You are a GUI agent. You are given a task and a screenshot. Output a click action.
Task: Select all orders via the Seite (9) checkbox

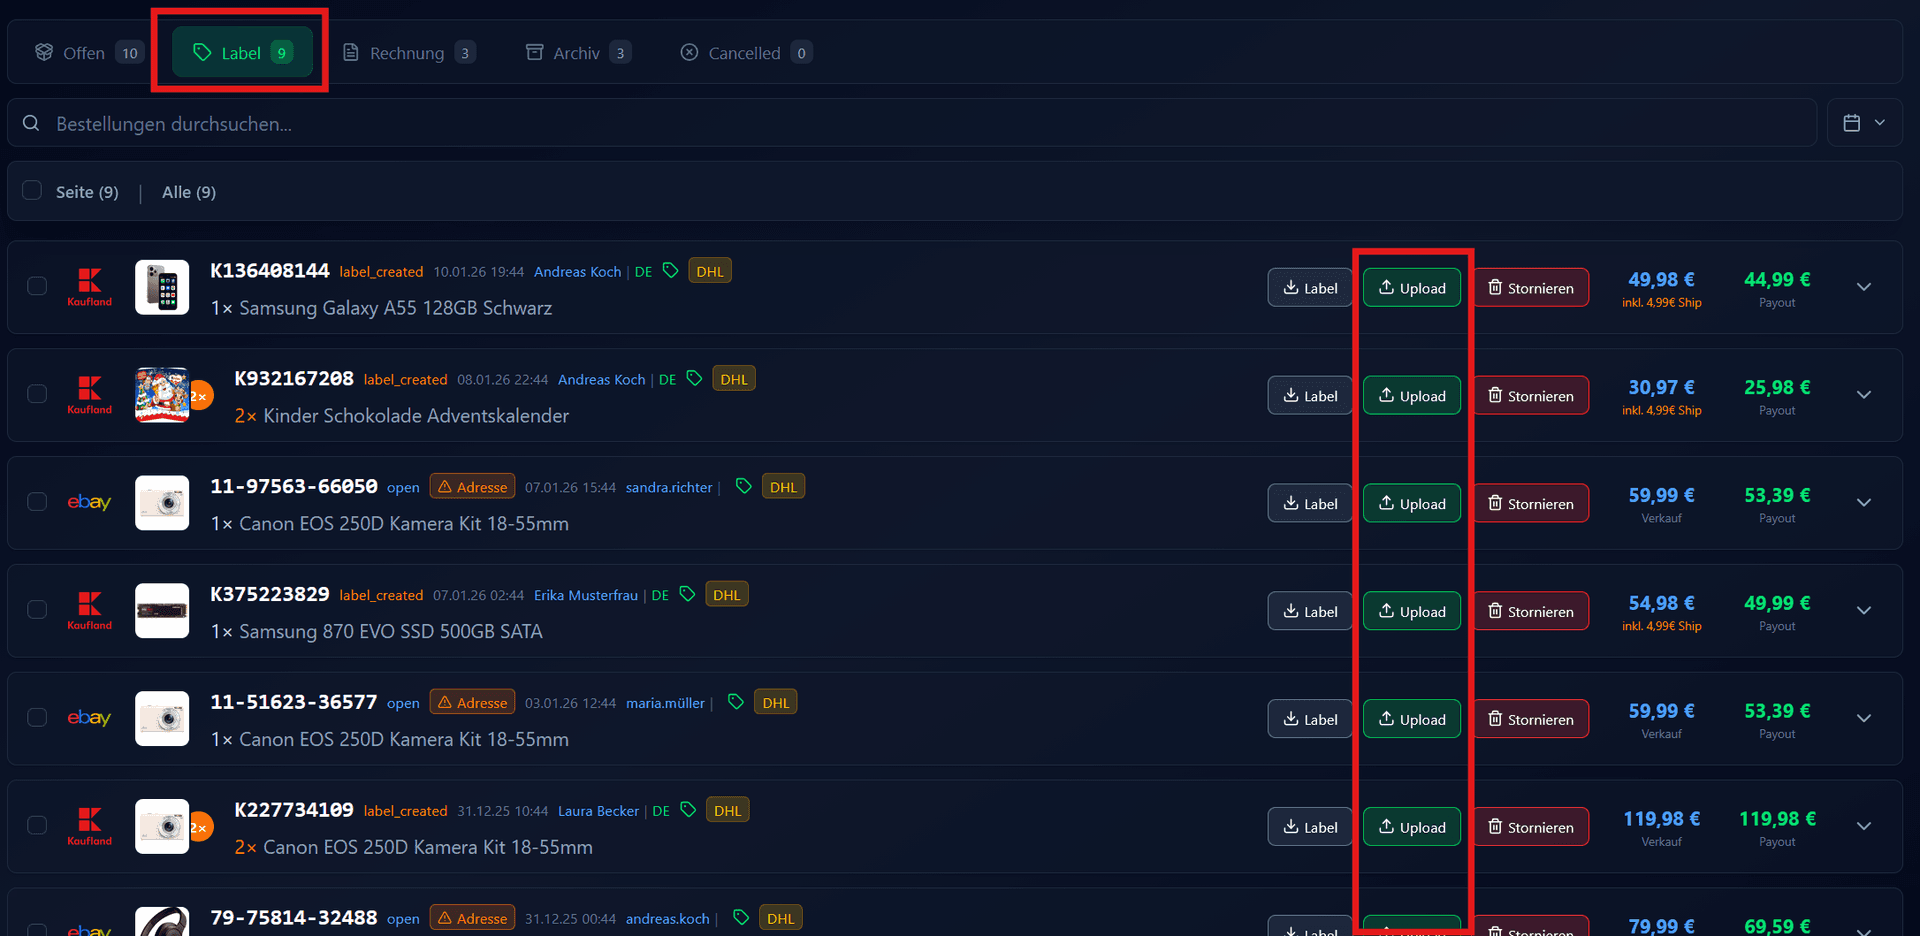click(x=32, y=190)
